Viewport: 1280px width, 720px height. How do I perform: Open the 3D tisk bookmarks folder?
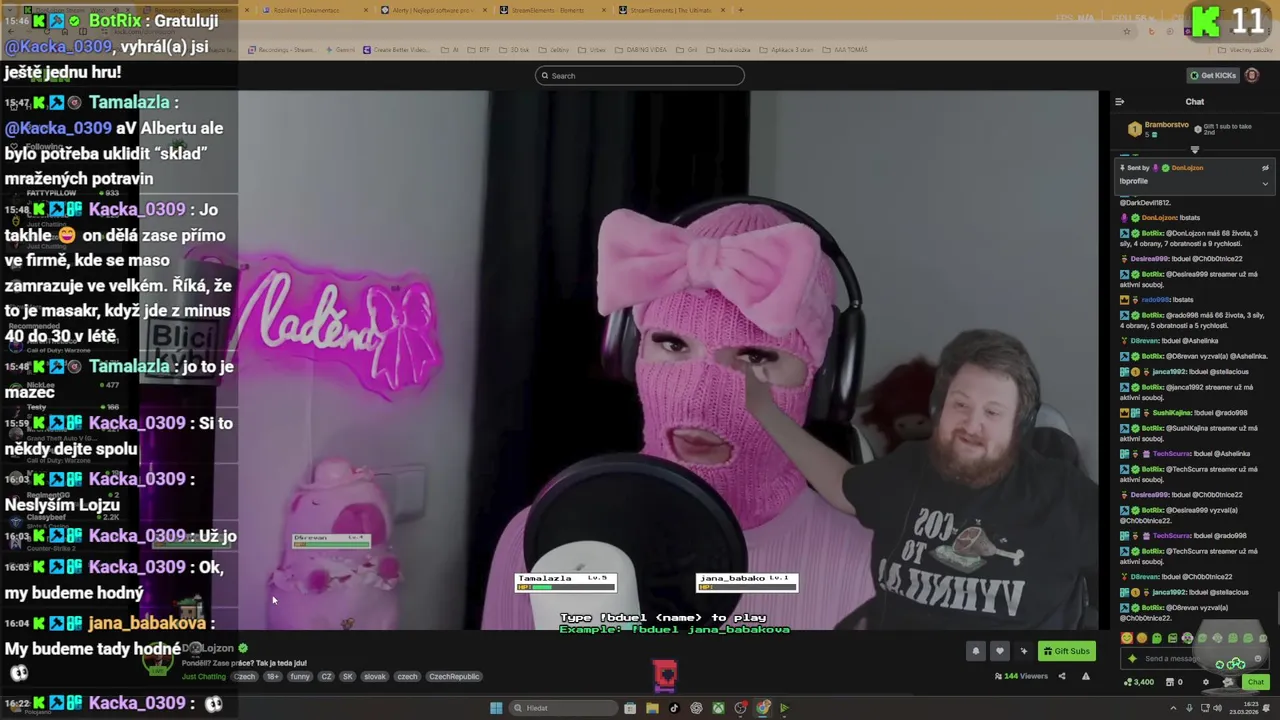(516, 50)
